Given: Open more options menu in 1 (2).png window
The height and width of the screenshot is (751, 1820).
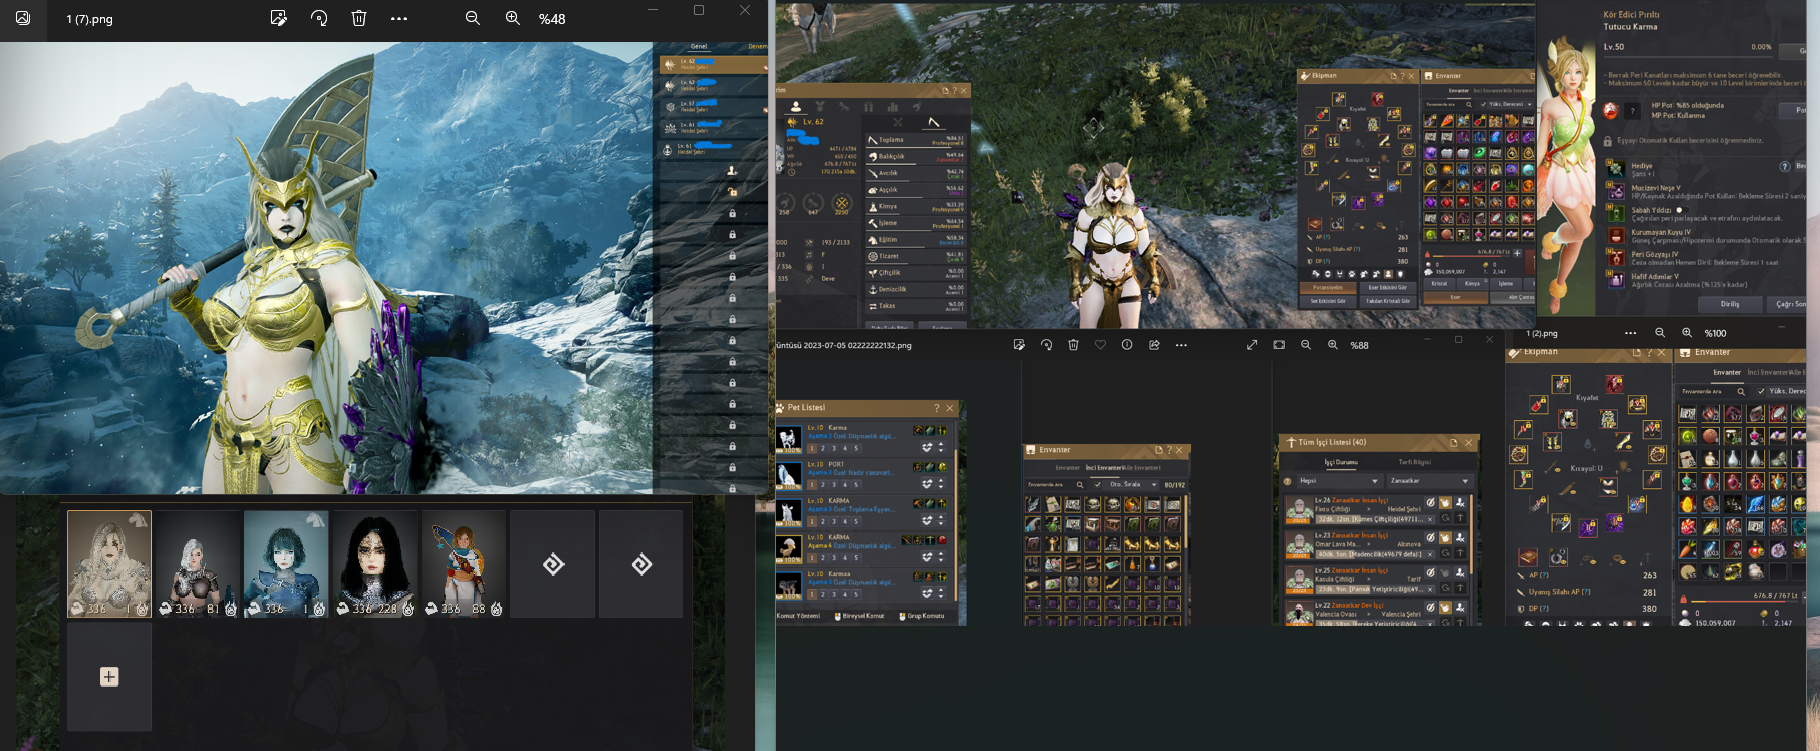Looking at the screenshot, I should pos(1631,333).
